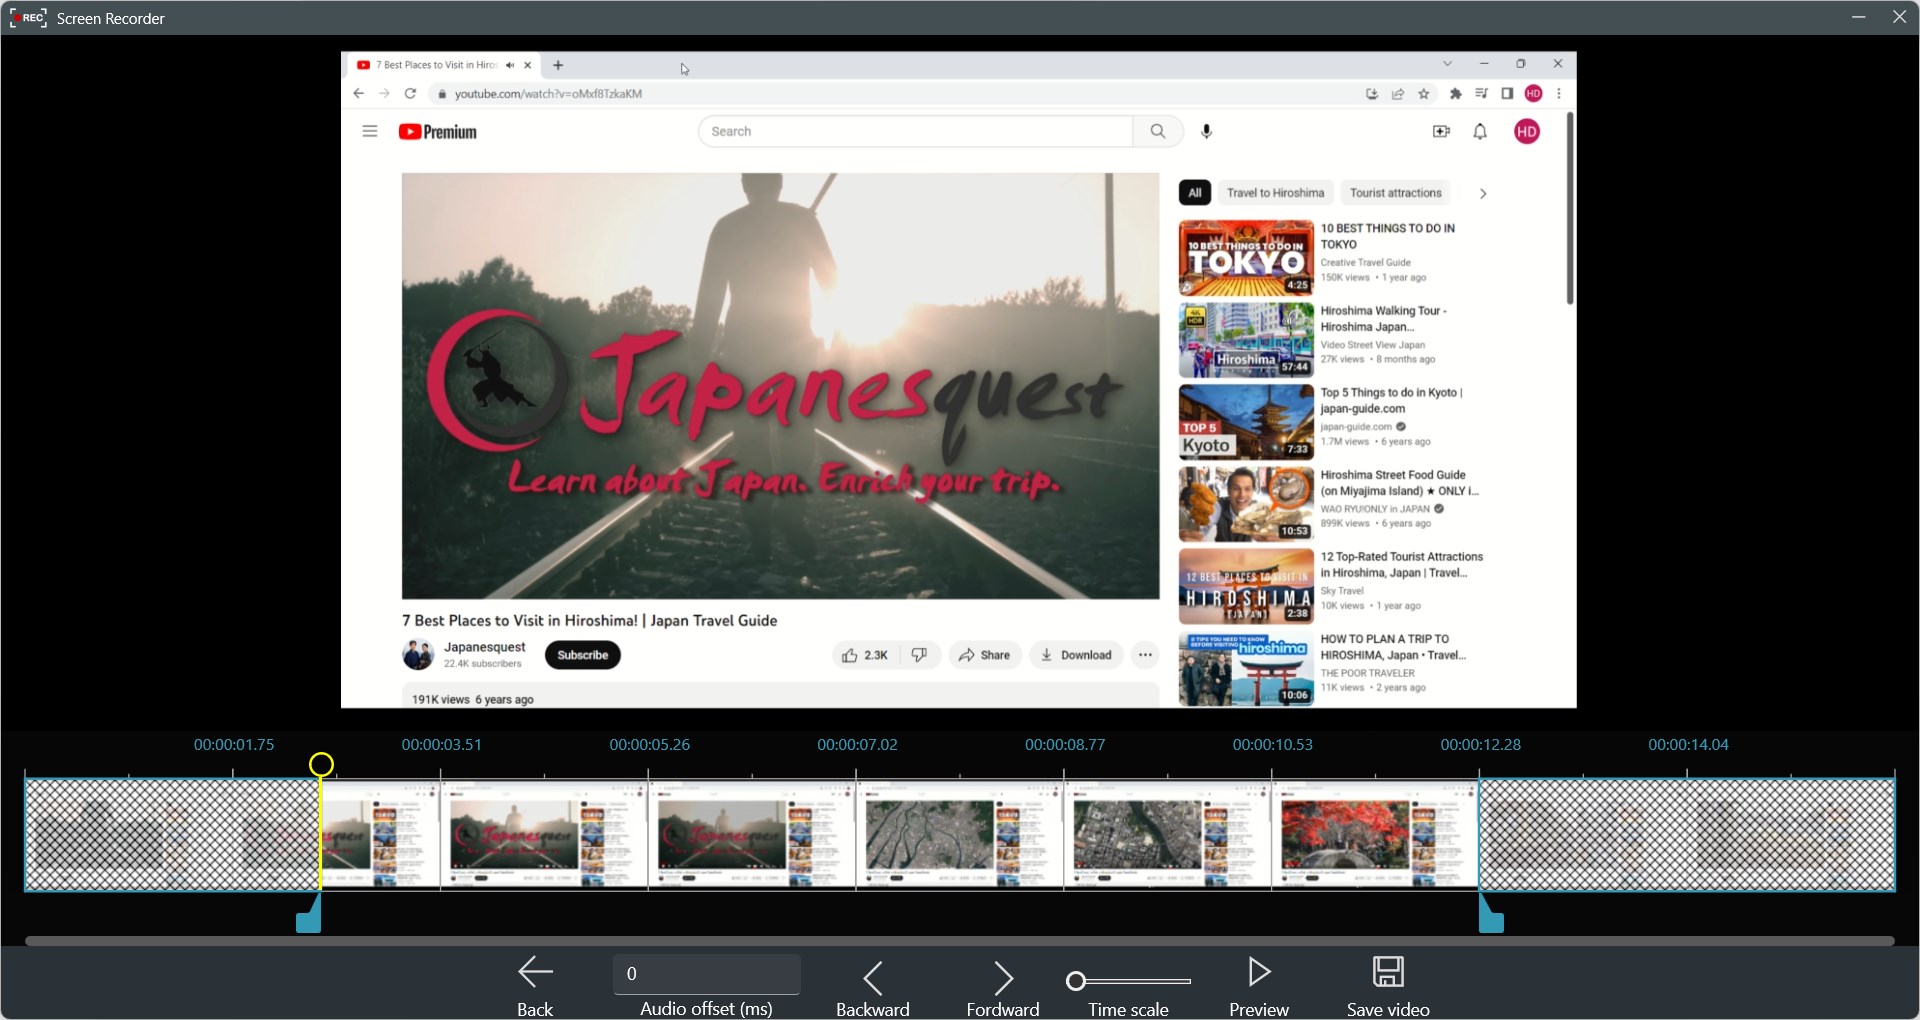Open the YouTube voice search microphone
This screenshot has width=1920, height=1020.
point(1206,131)
